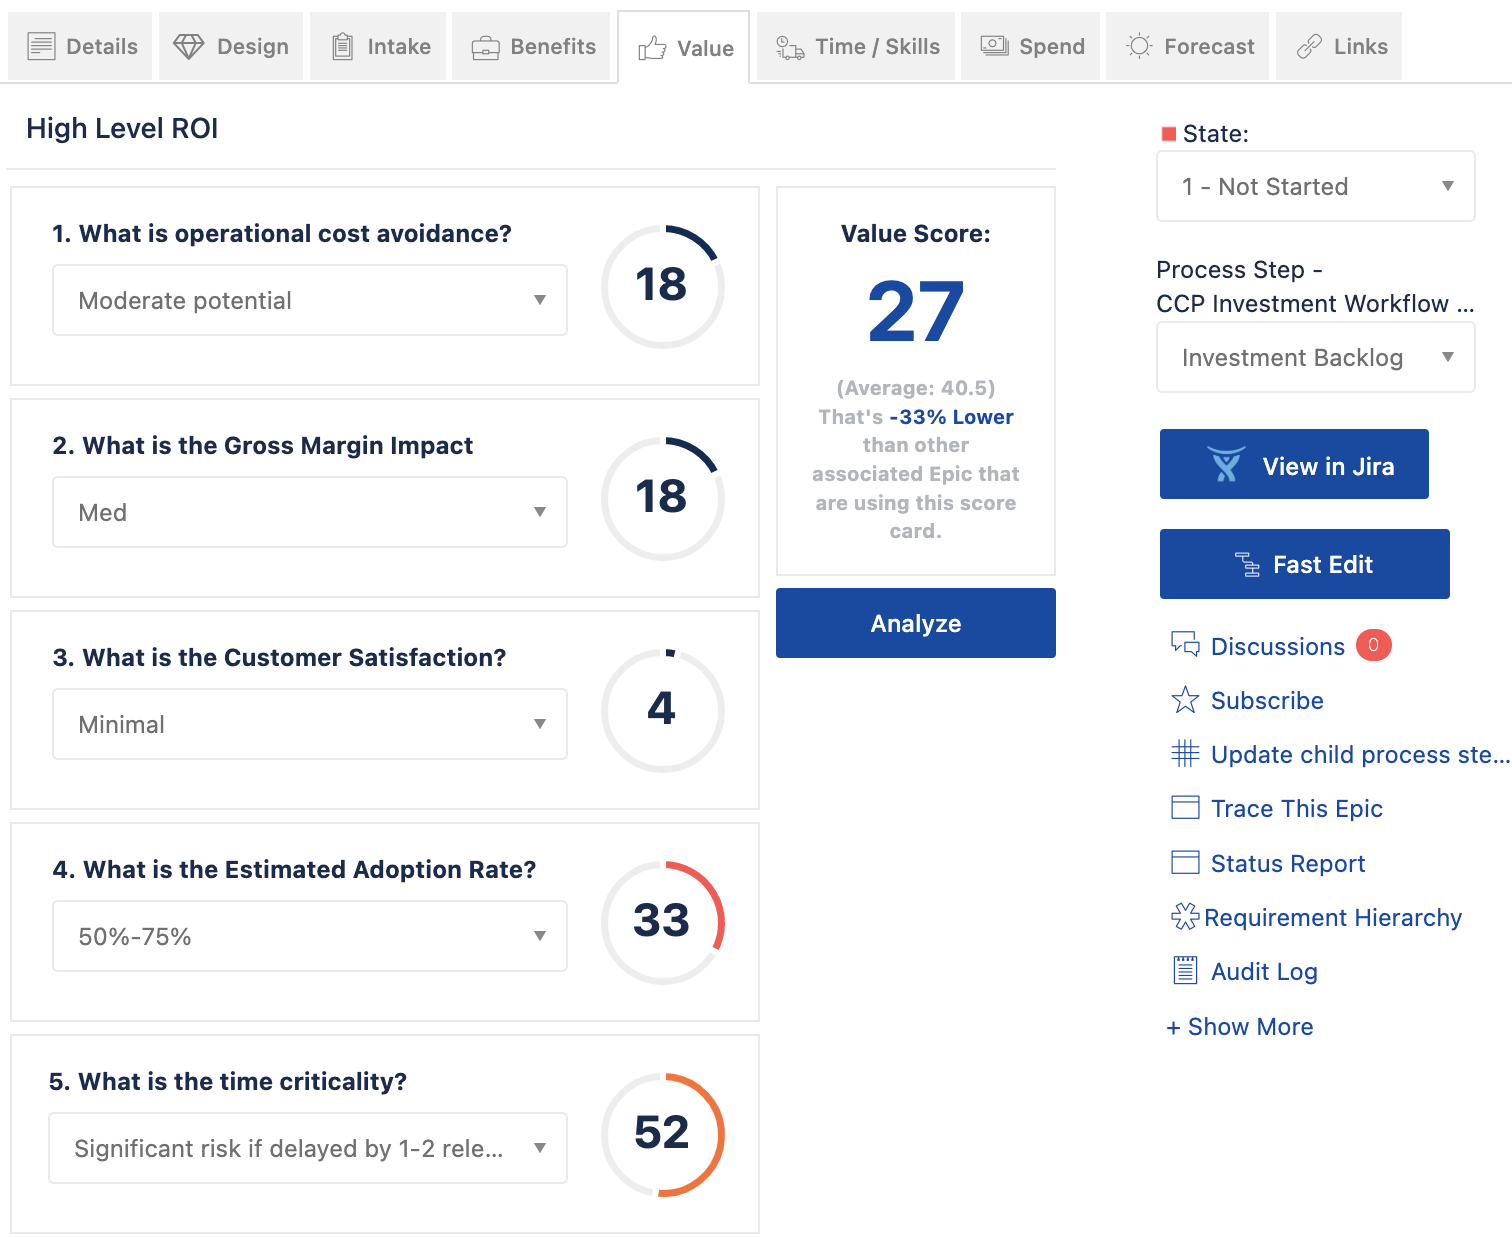1512x1238 pixels.
Task: Open the Customer Satisfaction dropdown
Action: [x=310, y=724]
